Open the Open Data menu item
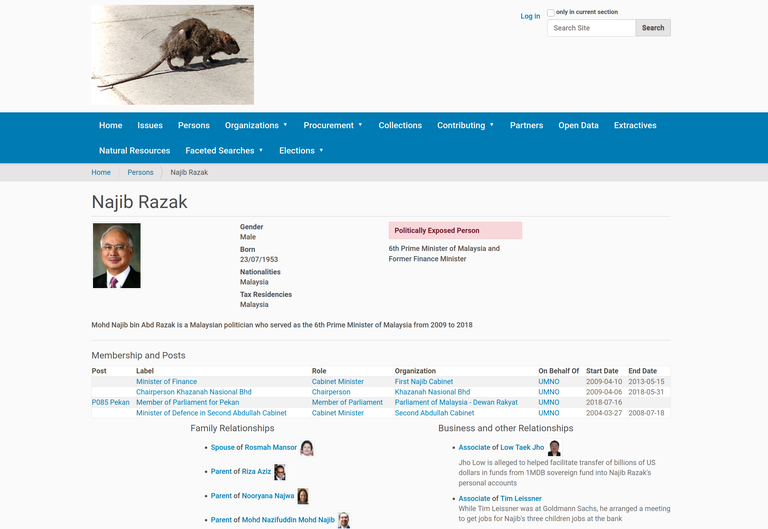The width and height of the screenshot is (768, 529). click(578, 125)
